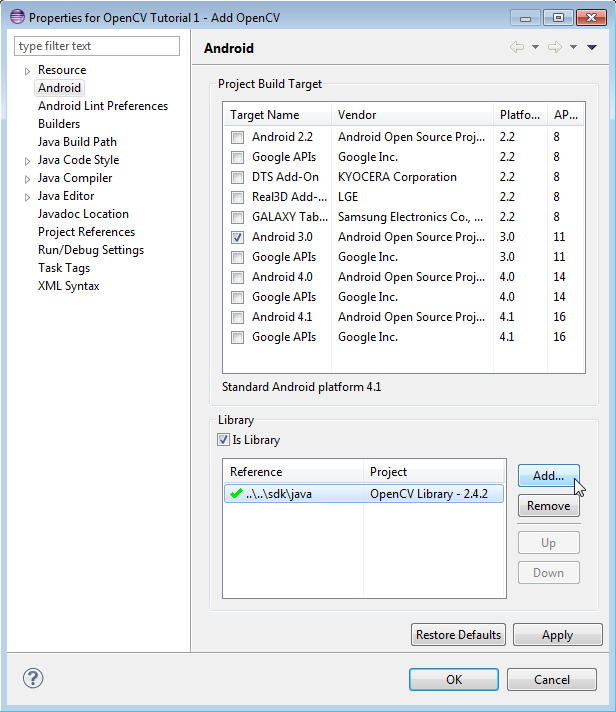Expand the Java Code Style node

coord(28,161)
